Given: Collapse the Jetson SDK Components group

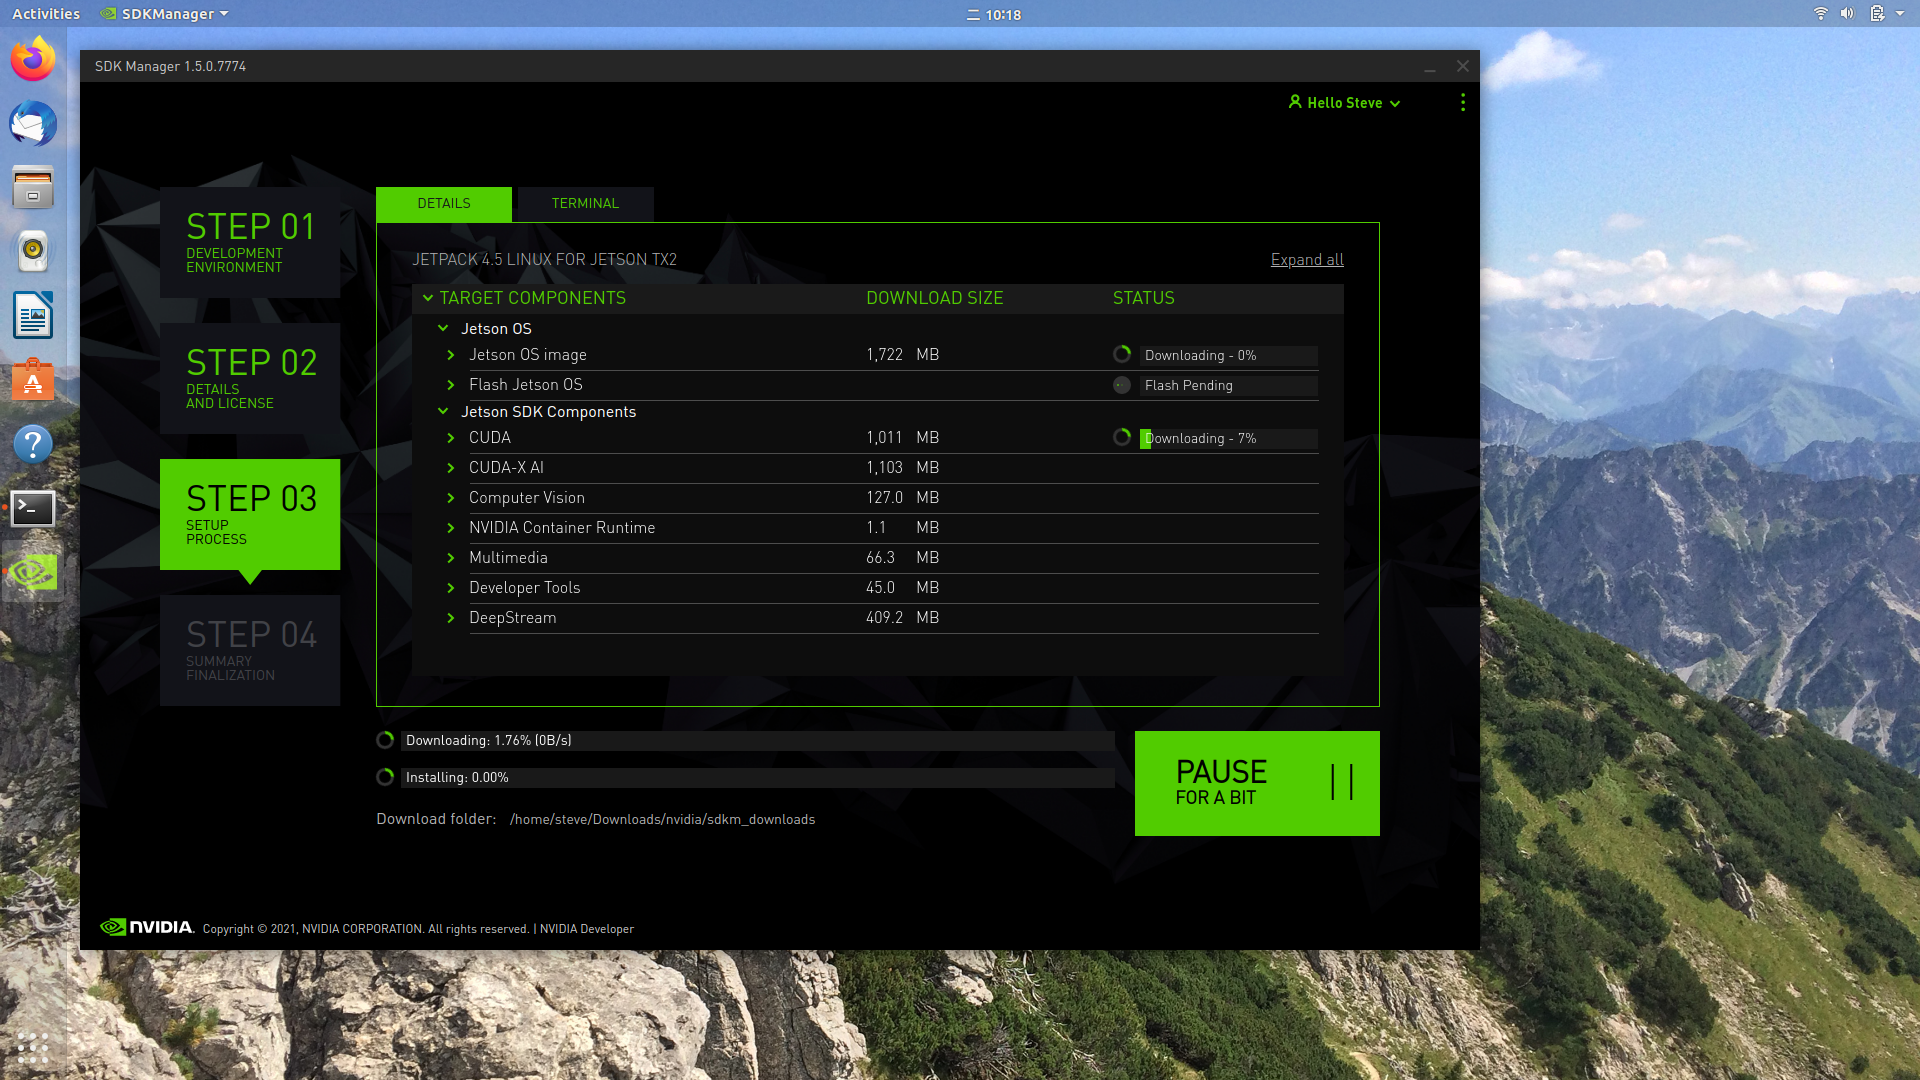Looking at the screenshot, I should 444,411.
